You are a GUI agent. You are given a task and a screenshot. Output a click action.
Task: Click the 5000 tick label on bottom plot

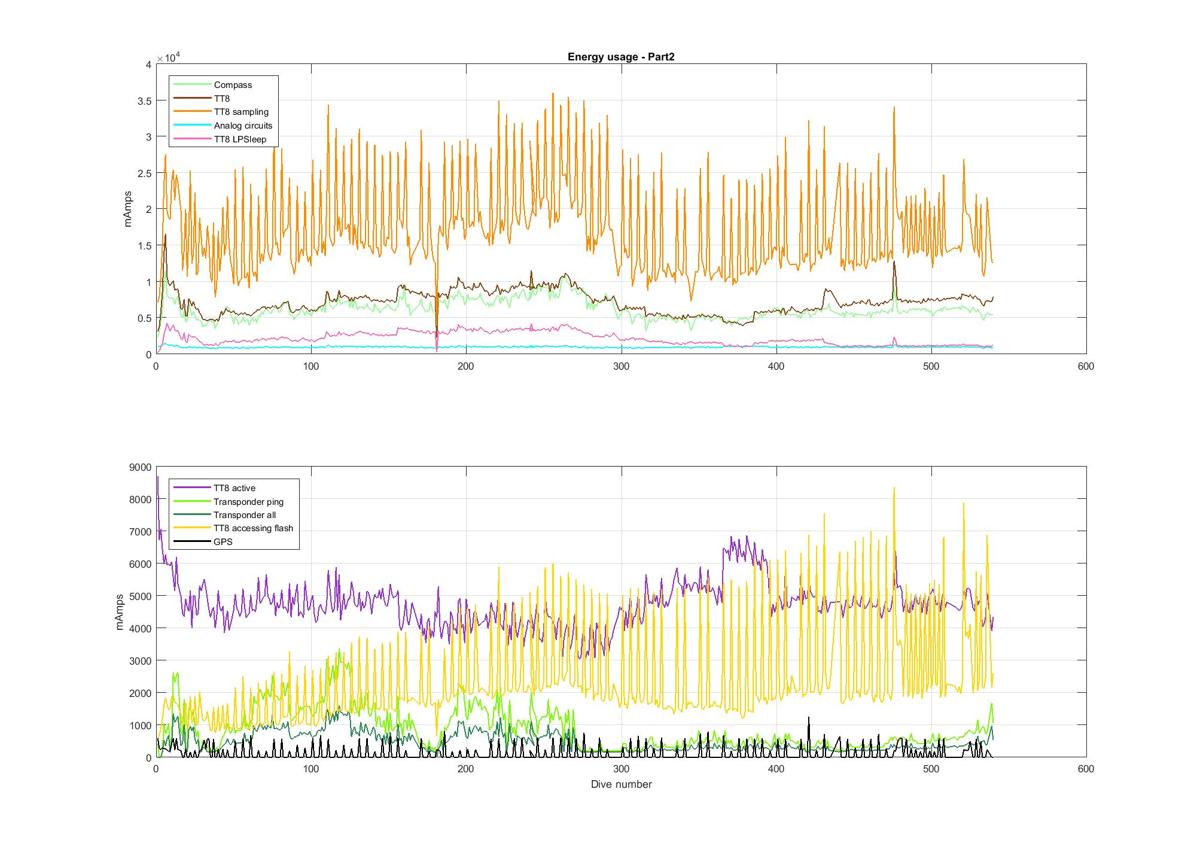tap(138, 596)
